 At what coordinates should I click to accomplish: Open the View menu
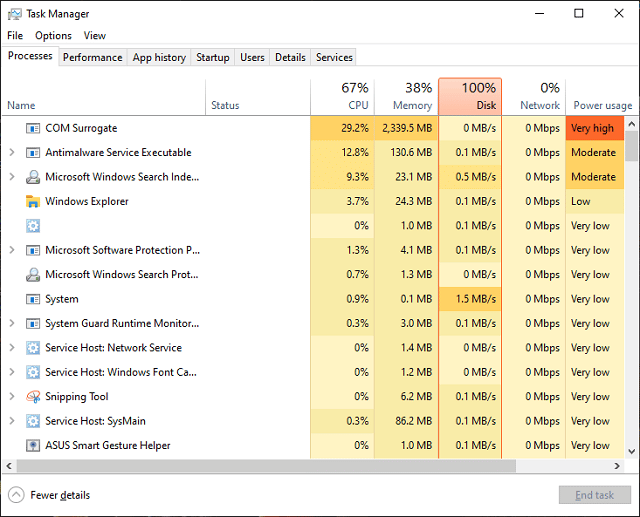point(95,36)
